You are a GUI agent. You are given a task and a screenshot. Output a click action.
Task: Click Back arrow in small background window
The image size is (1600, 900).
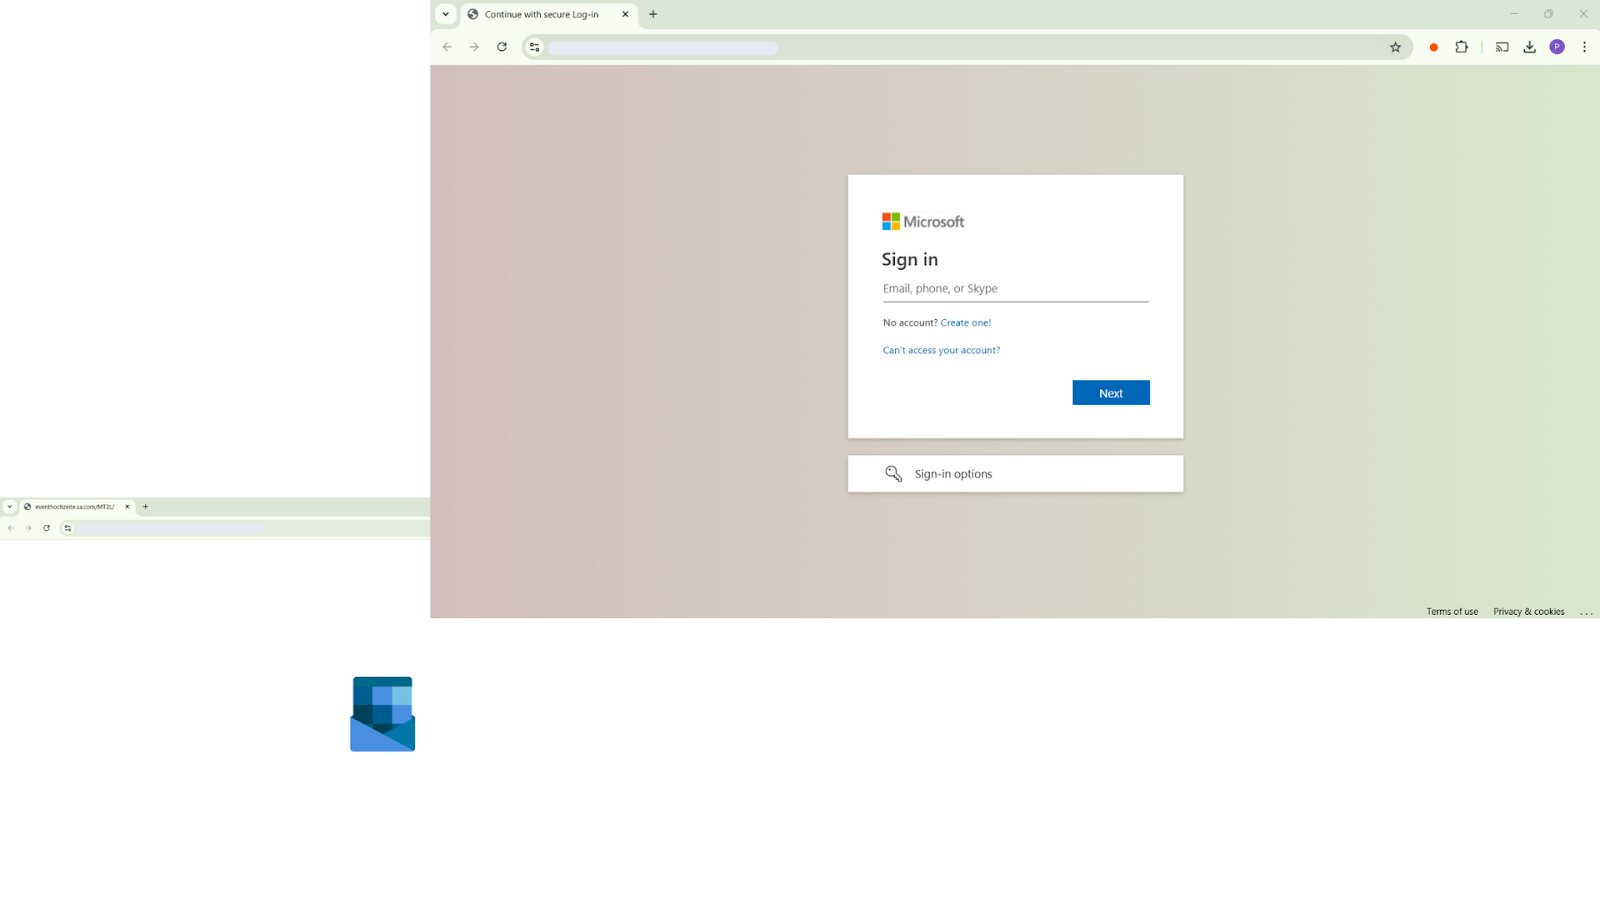tap(10, 528)
